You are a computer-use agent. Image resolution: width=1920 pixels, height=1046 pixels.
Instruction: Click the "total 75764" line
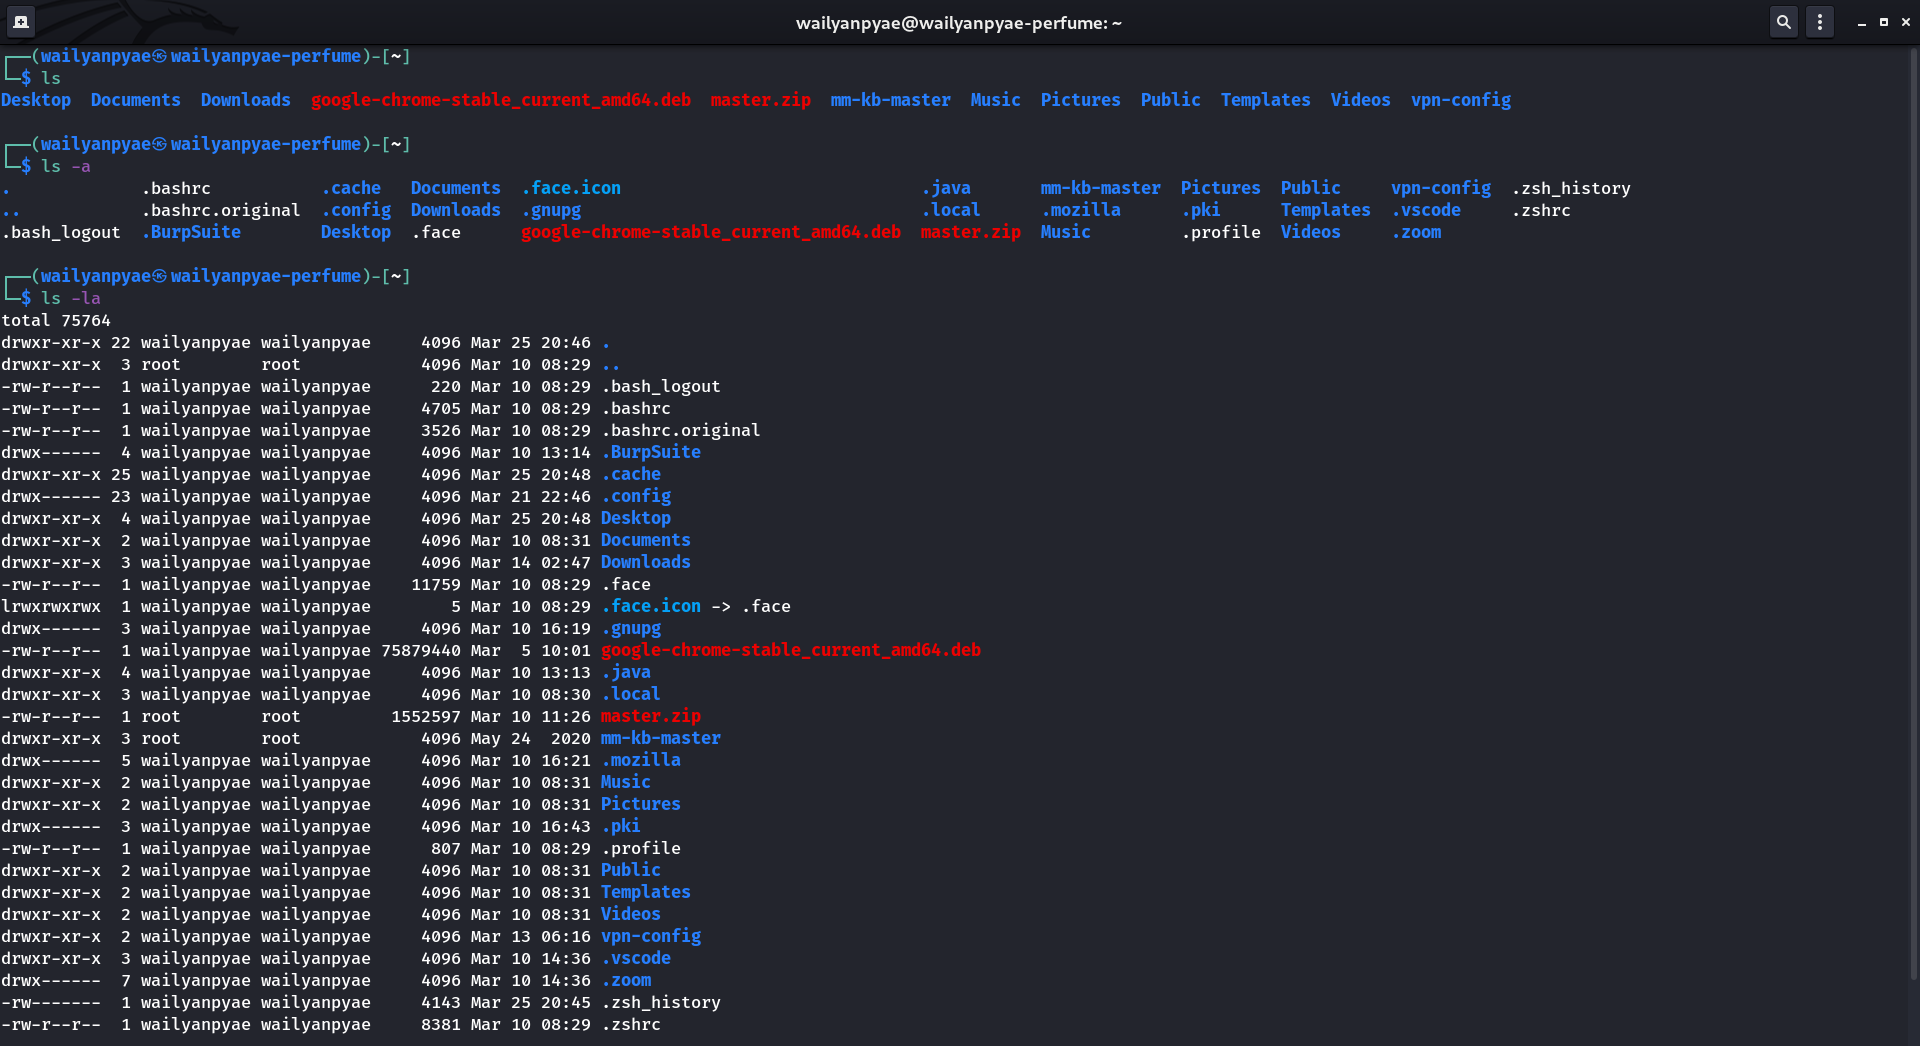click(x=56, y=320)
